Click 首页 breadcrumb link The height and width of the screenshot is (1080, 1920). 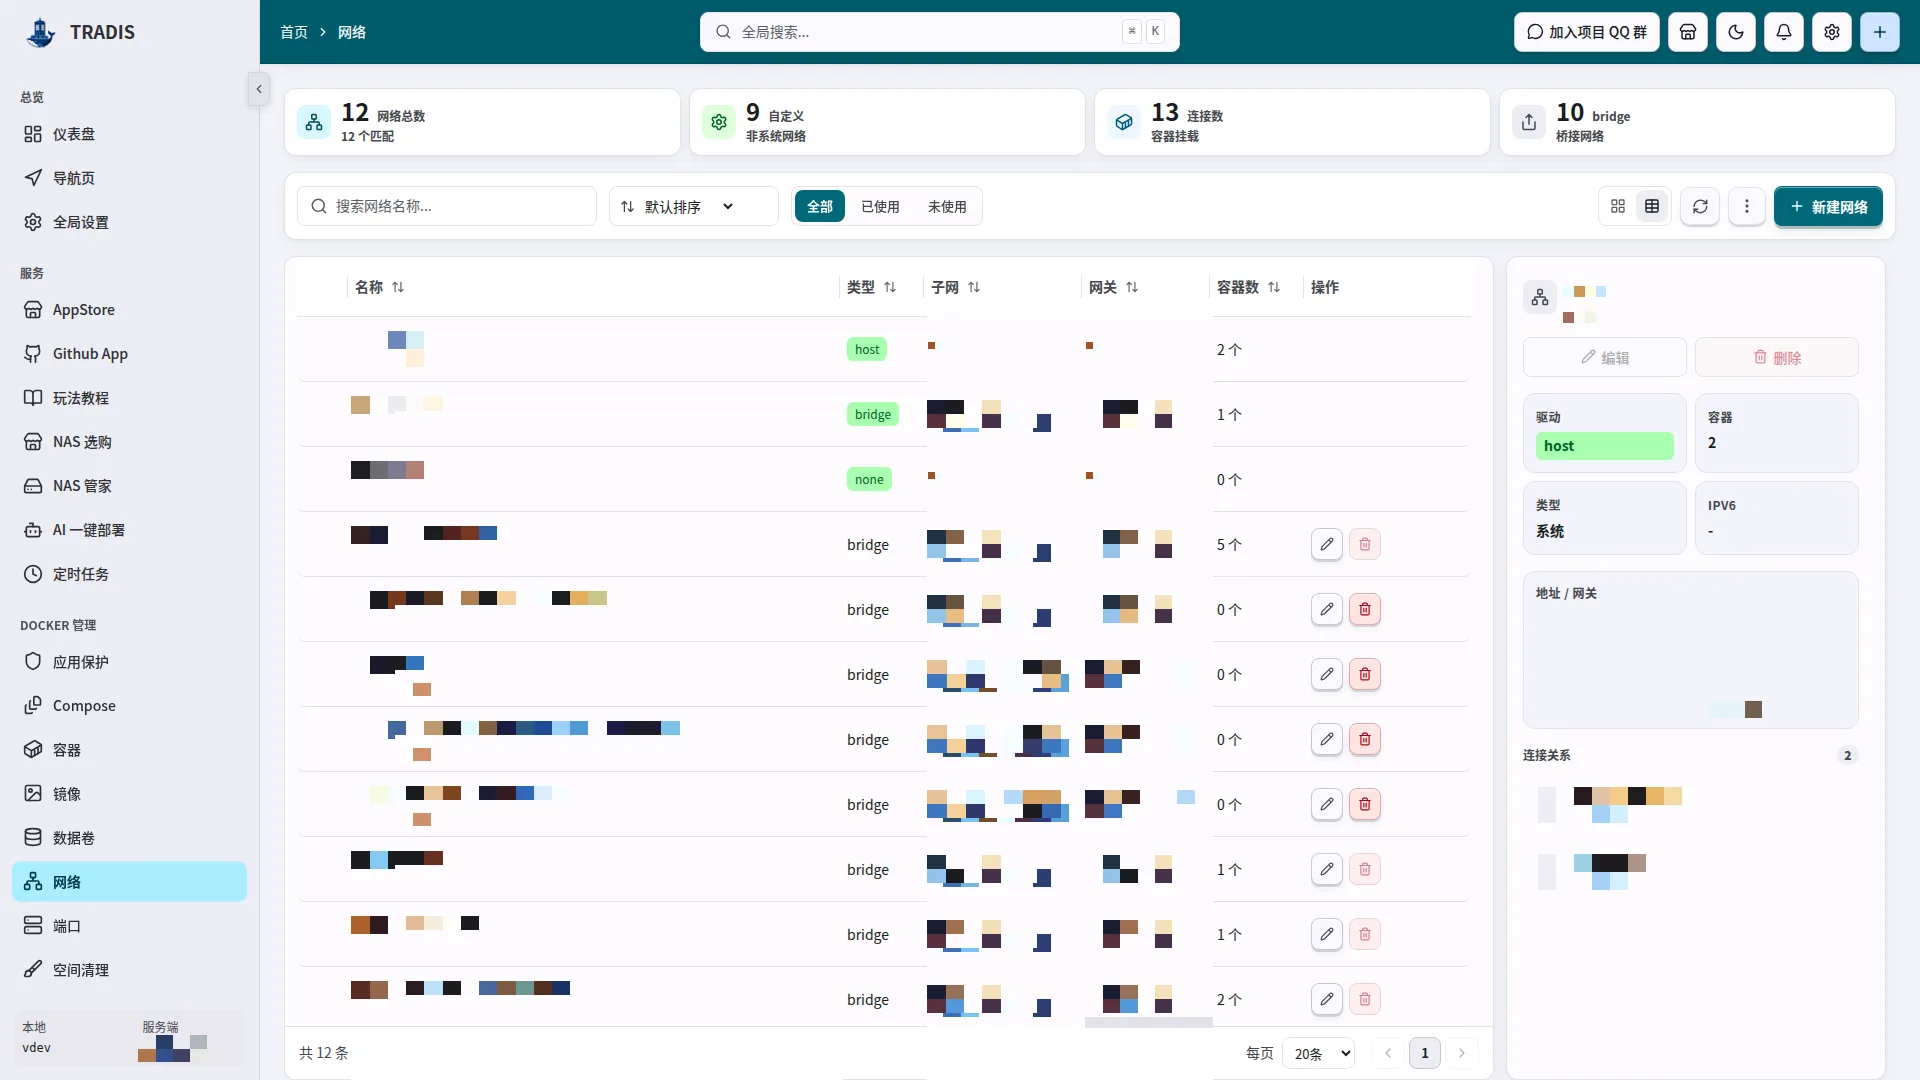pos(294,32)
